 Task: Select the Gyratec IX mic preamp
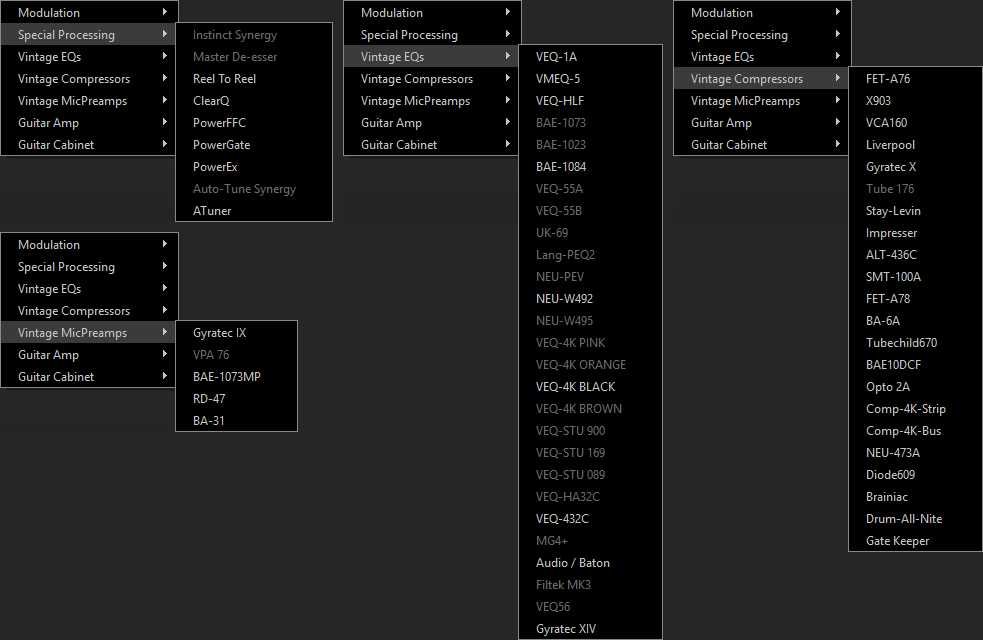tap(236, 333)
